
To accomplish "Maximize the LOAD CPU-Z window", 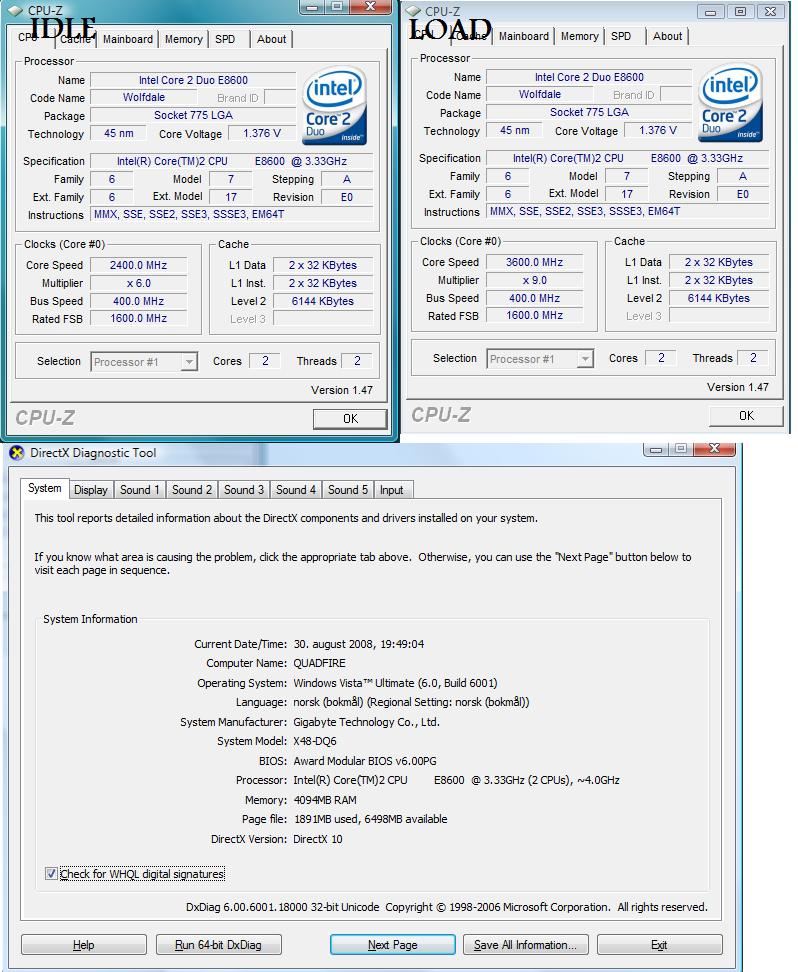I will (740, 12).
